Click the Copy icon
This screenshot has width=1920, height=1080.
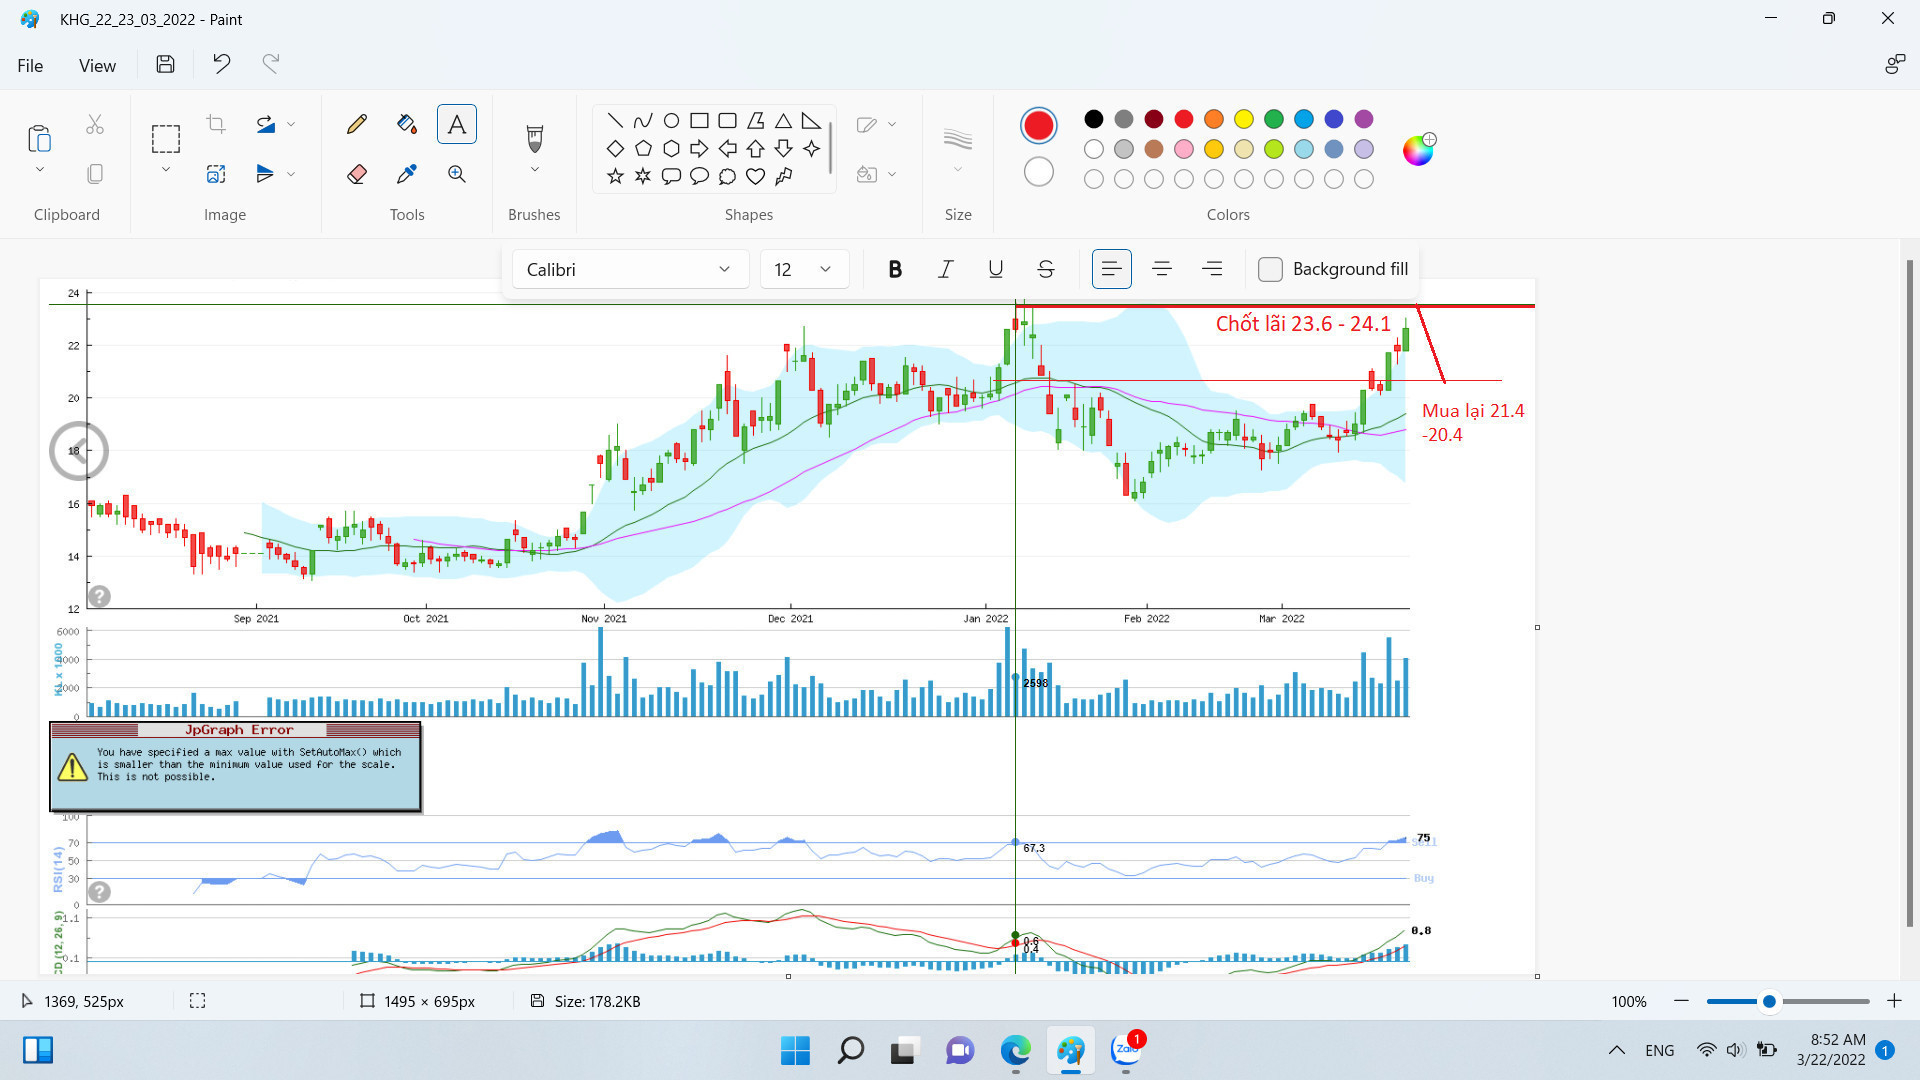click(95, 174)
